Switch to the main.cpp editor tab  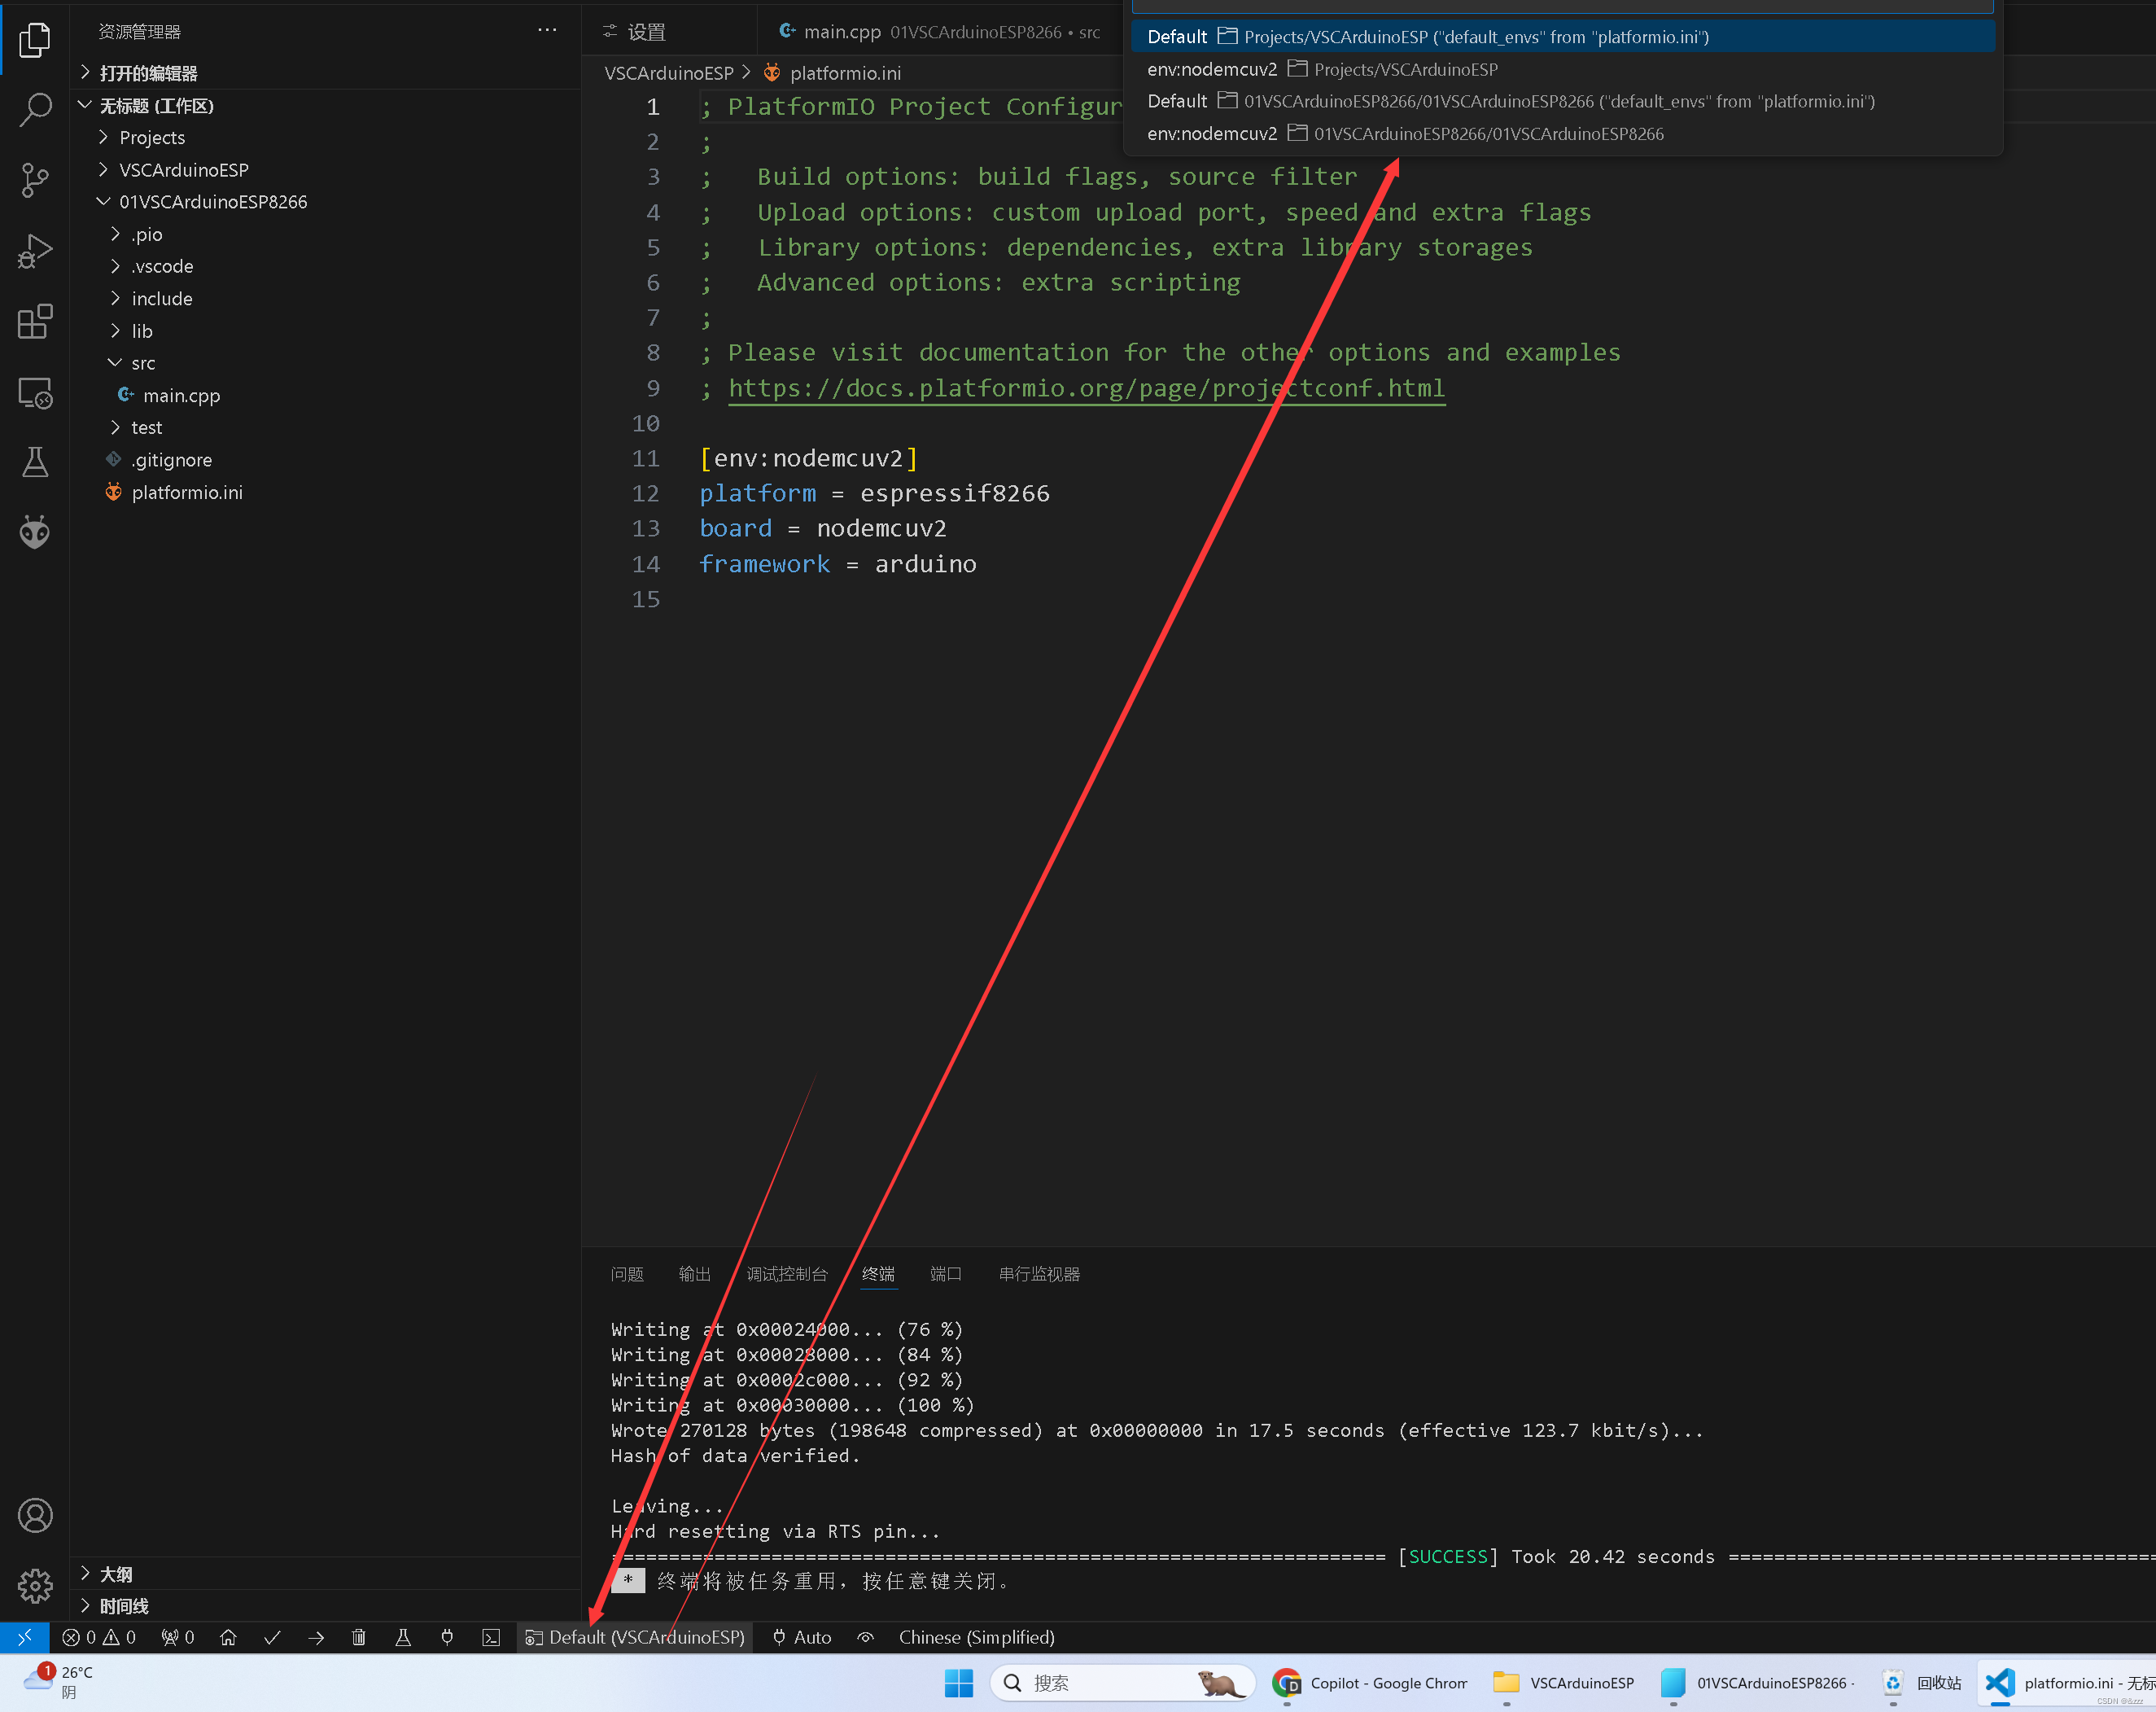[x=940, y=31]
